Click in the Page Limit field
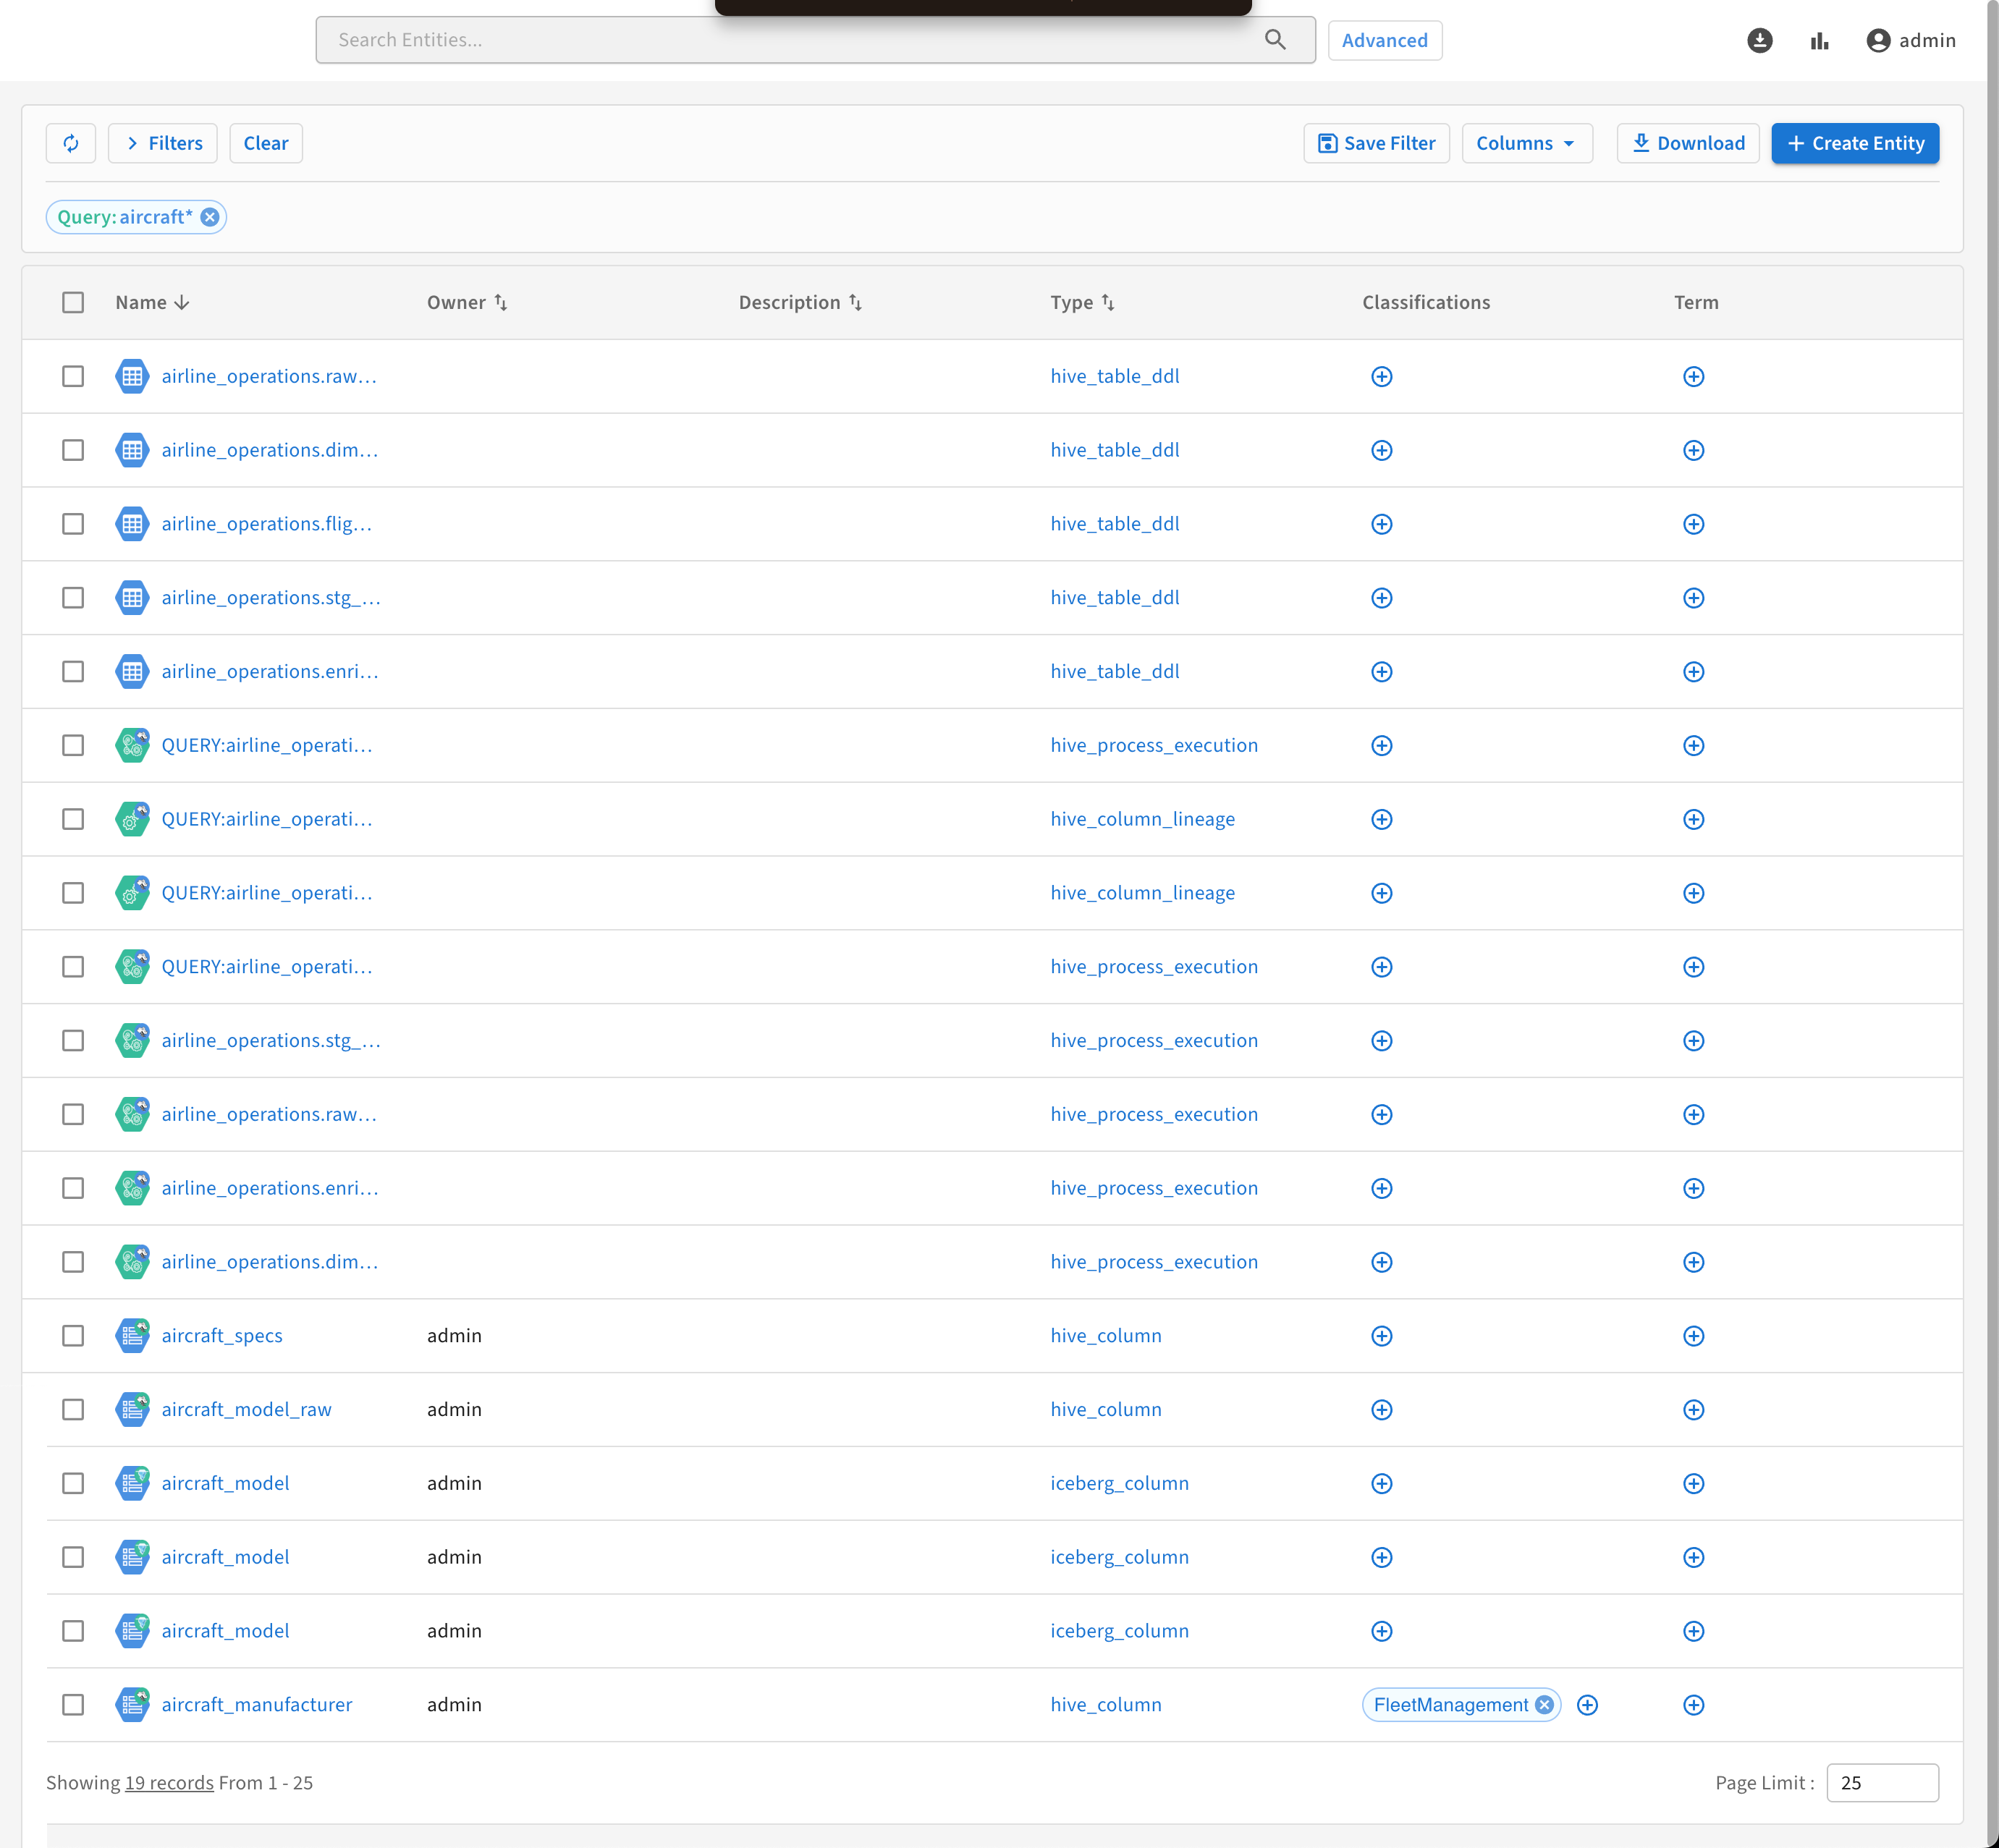The height and width of the screenshot is (1848, 1999). coord(1881,1783)
